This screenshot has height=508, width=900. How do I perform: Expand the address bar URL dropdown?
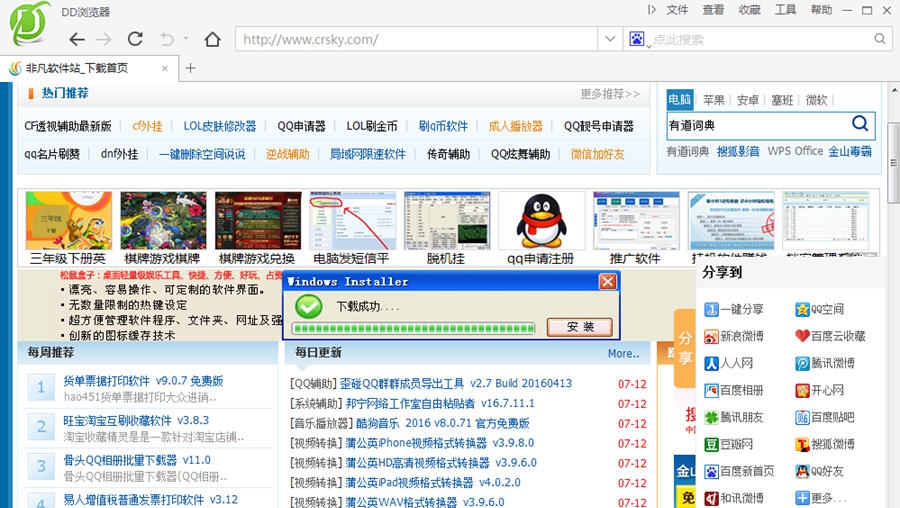pyautogui.click(x=610, y=39)
